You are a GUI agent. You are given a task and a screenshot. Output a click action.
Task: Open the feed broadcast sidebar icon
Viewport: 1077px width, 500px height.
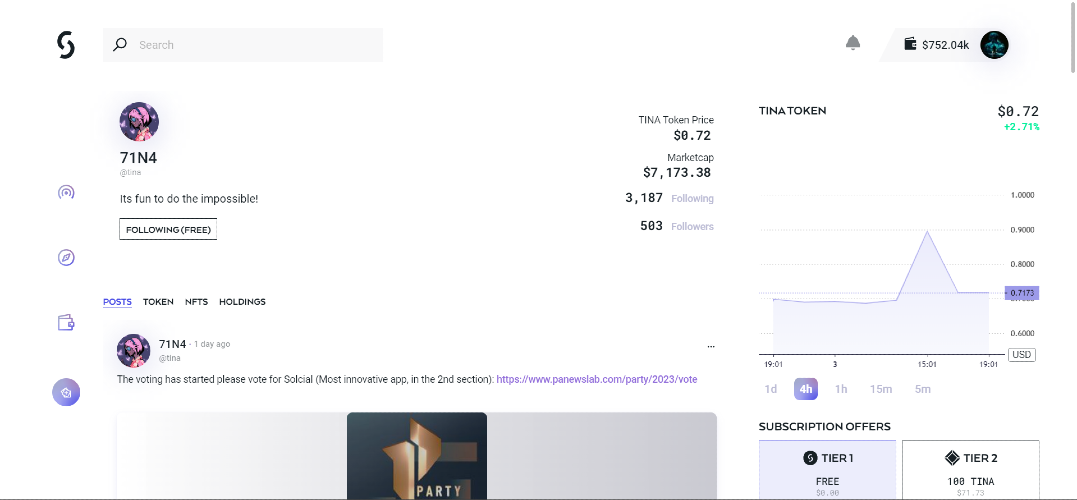[x=66, y=192]
